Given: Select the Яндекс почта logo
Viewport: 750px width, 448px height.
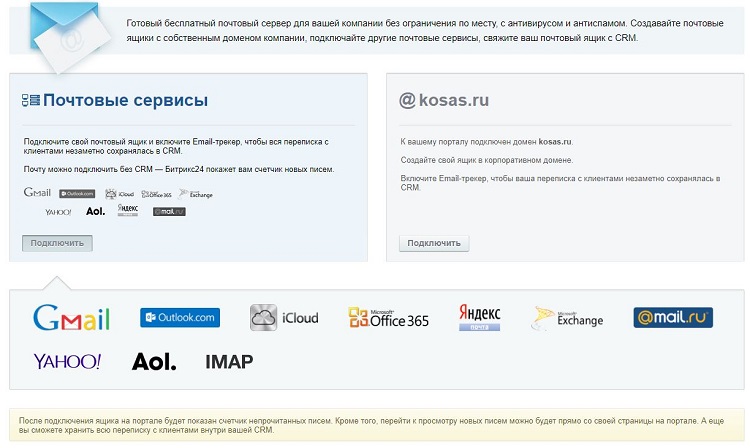Looking at the screenshot, I should coord(479,317).
